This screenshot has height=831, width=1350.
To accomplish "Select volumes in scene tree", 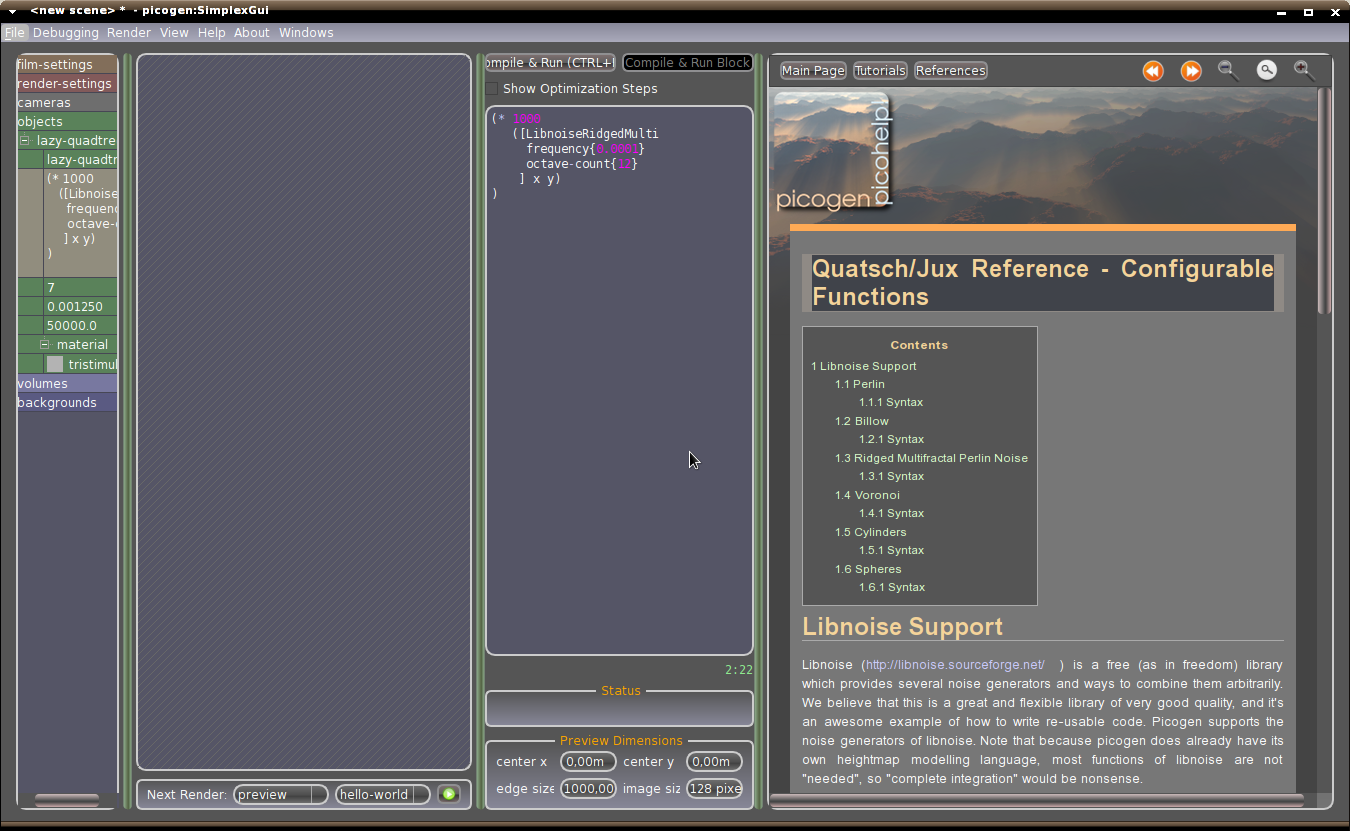I will click(x=67, y=384).
